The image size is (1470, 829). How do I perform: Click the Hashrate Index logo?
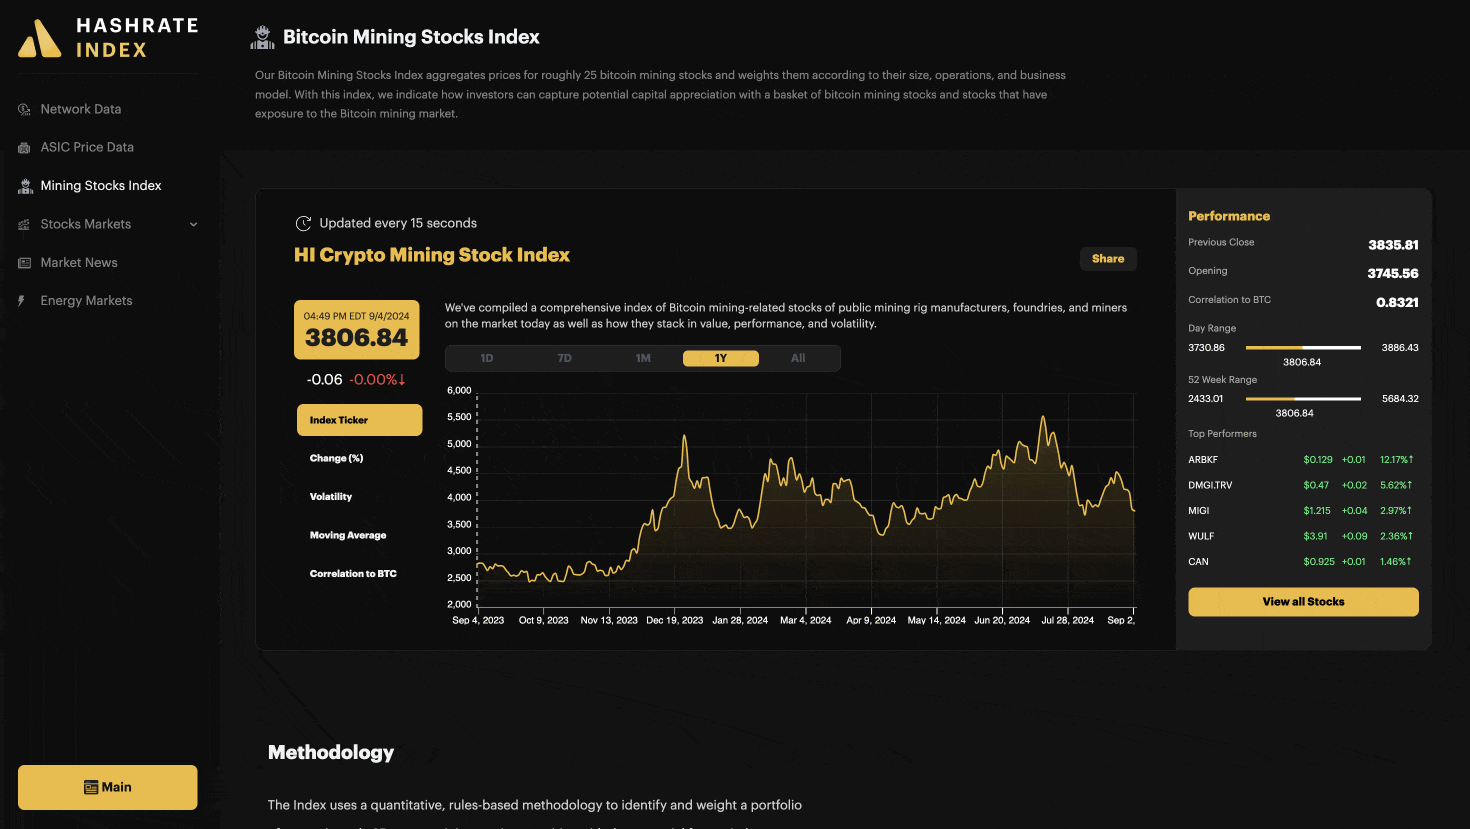108,38
